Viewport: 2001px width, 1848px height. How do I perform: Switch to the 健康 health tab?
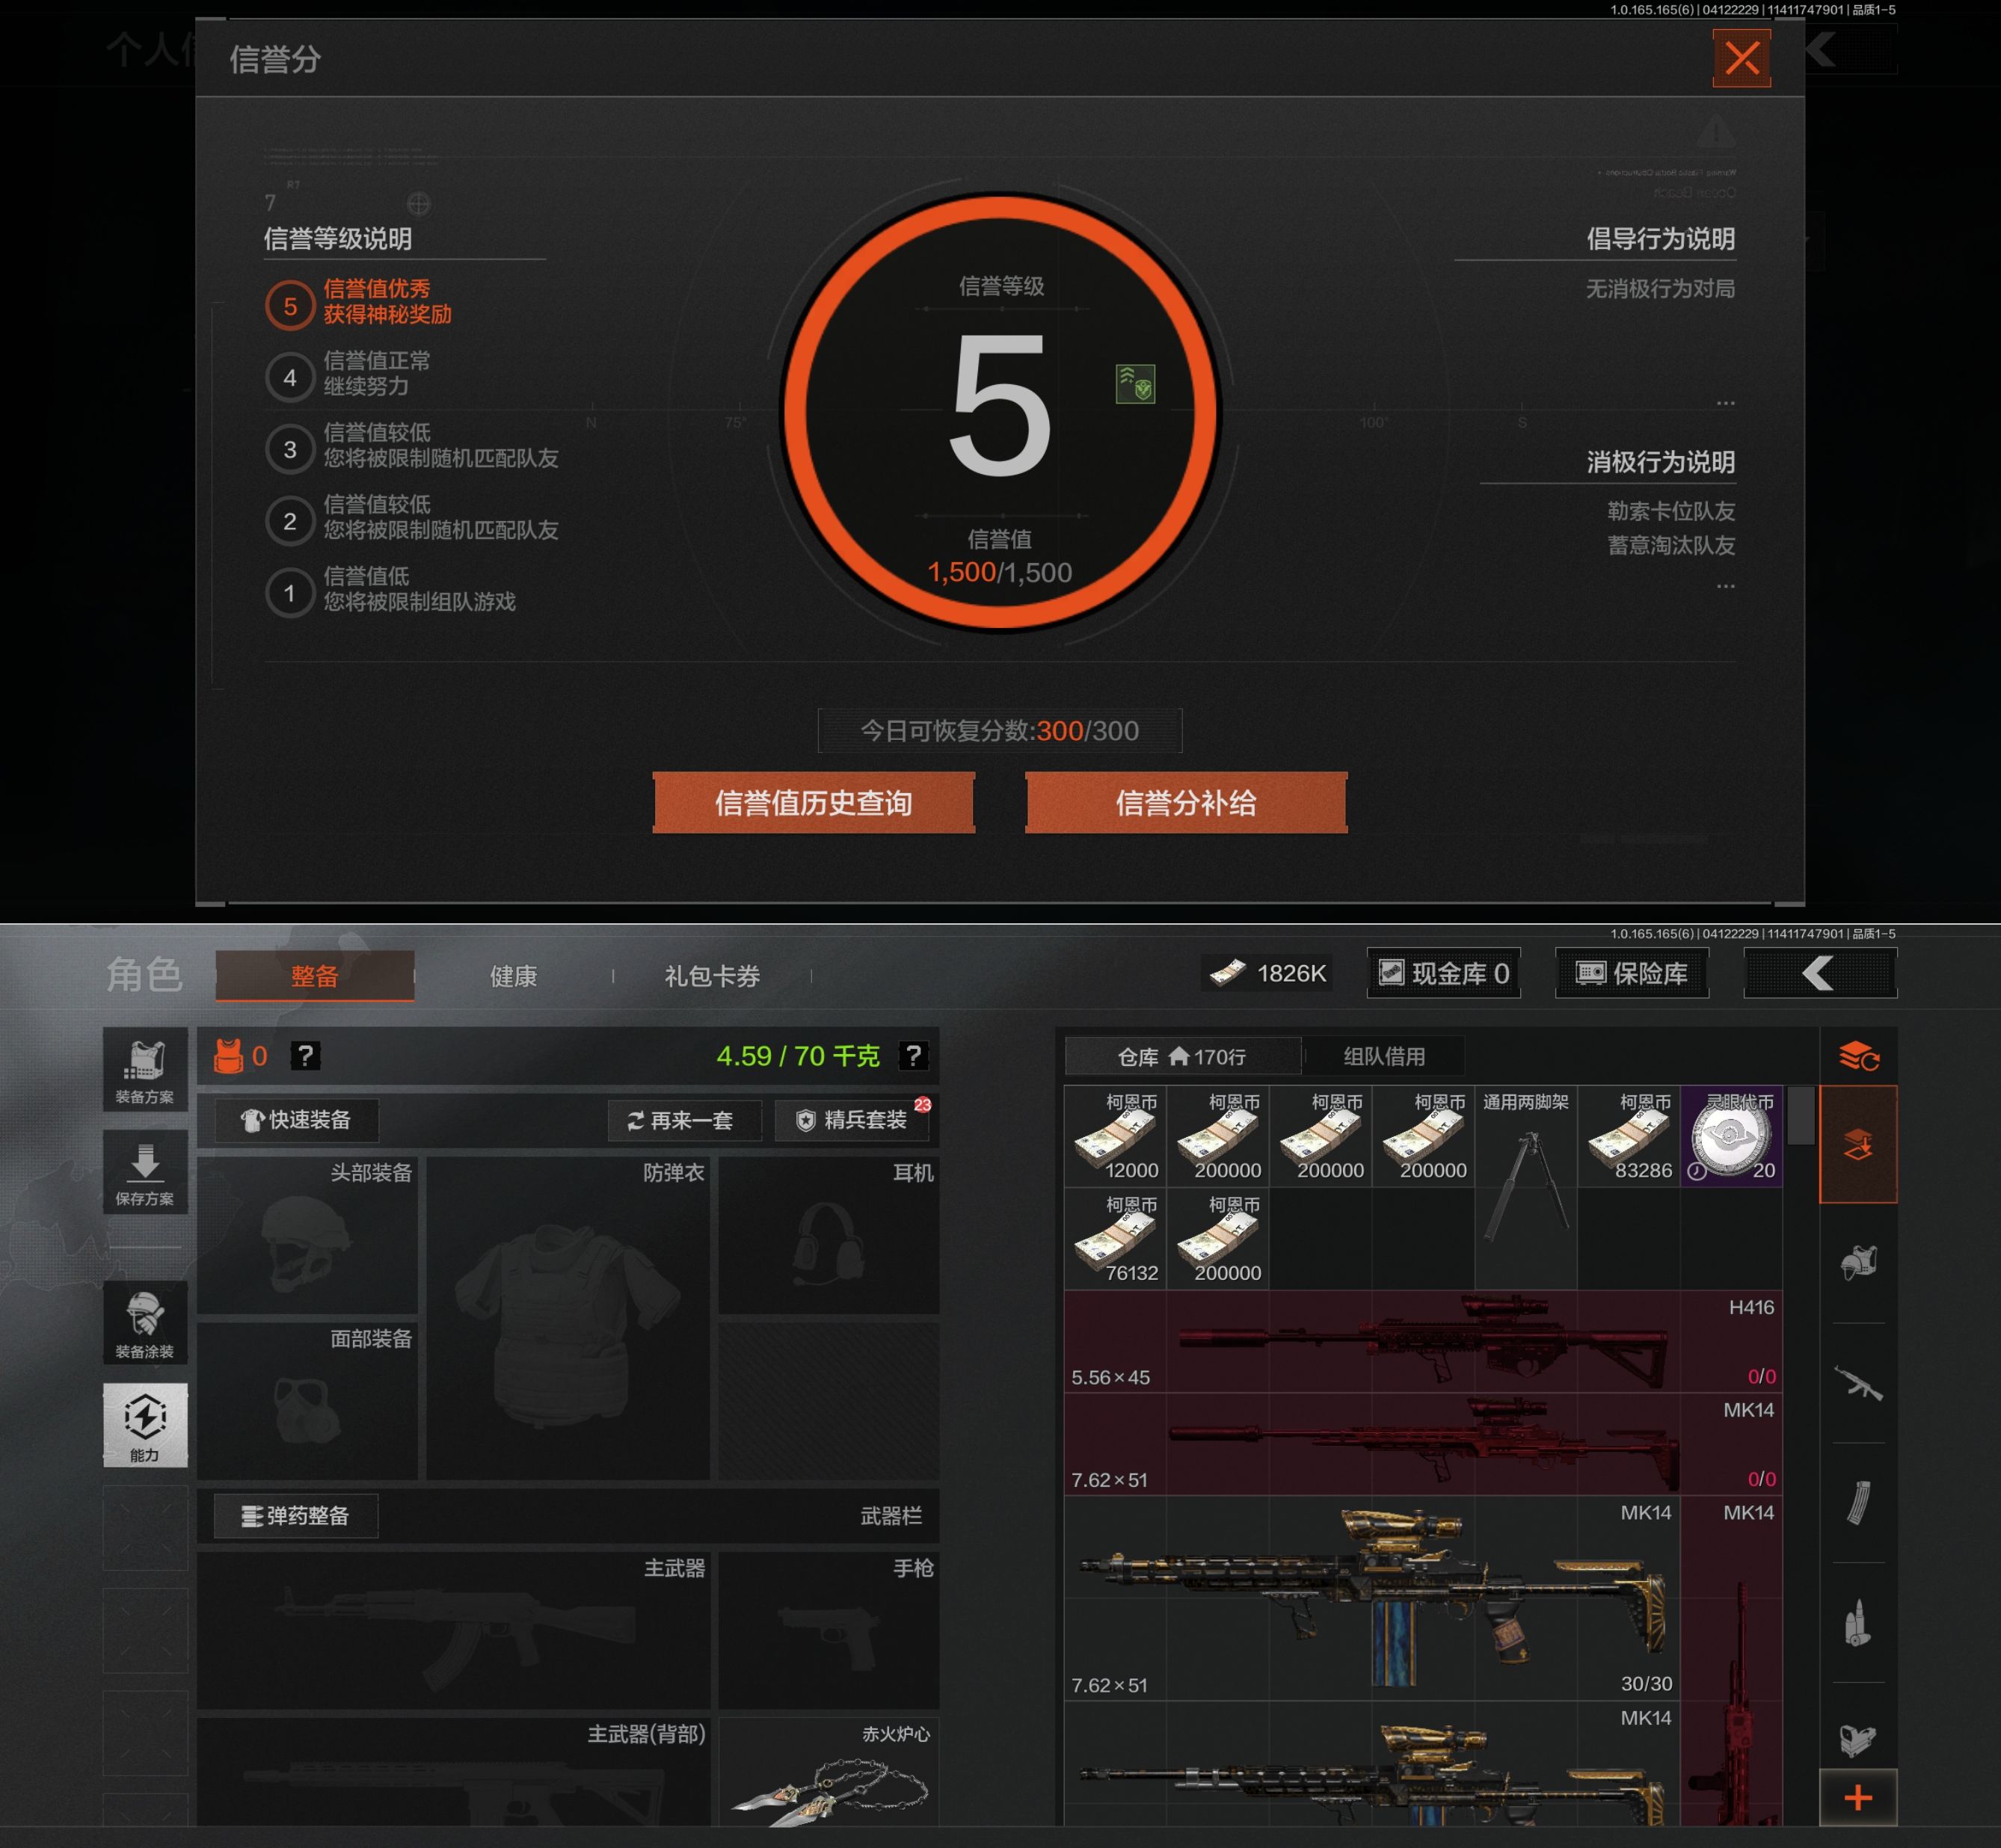pyautogui.click(x=513, y=976)
